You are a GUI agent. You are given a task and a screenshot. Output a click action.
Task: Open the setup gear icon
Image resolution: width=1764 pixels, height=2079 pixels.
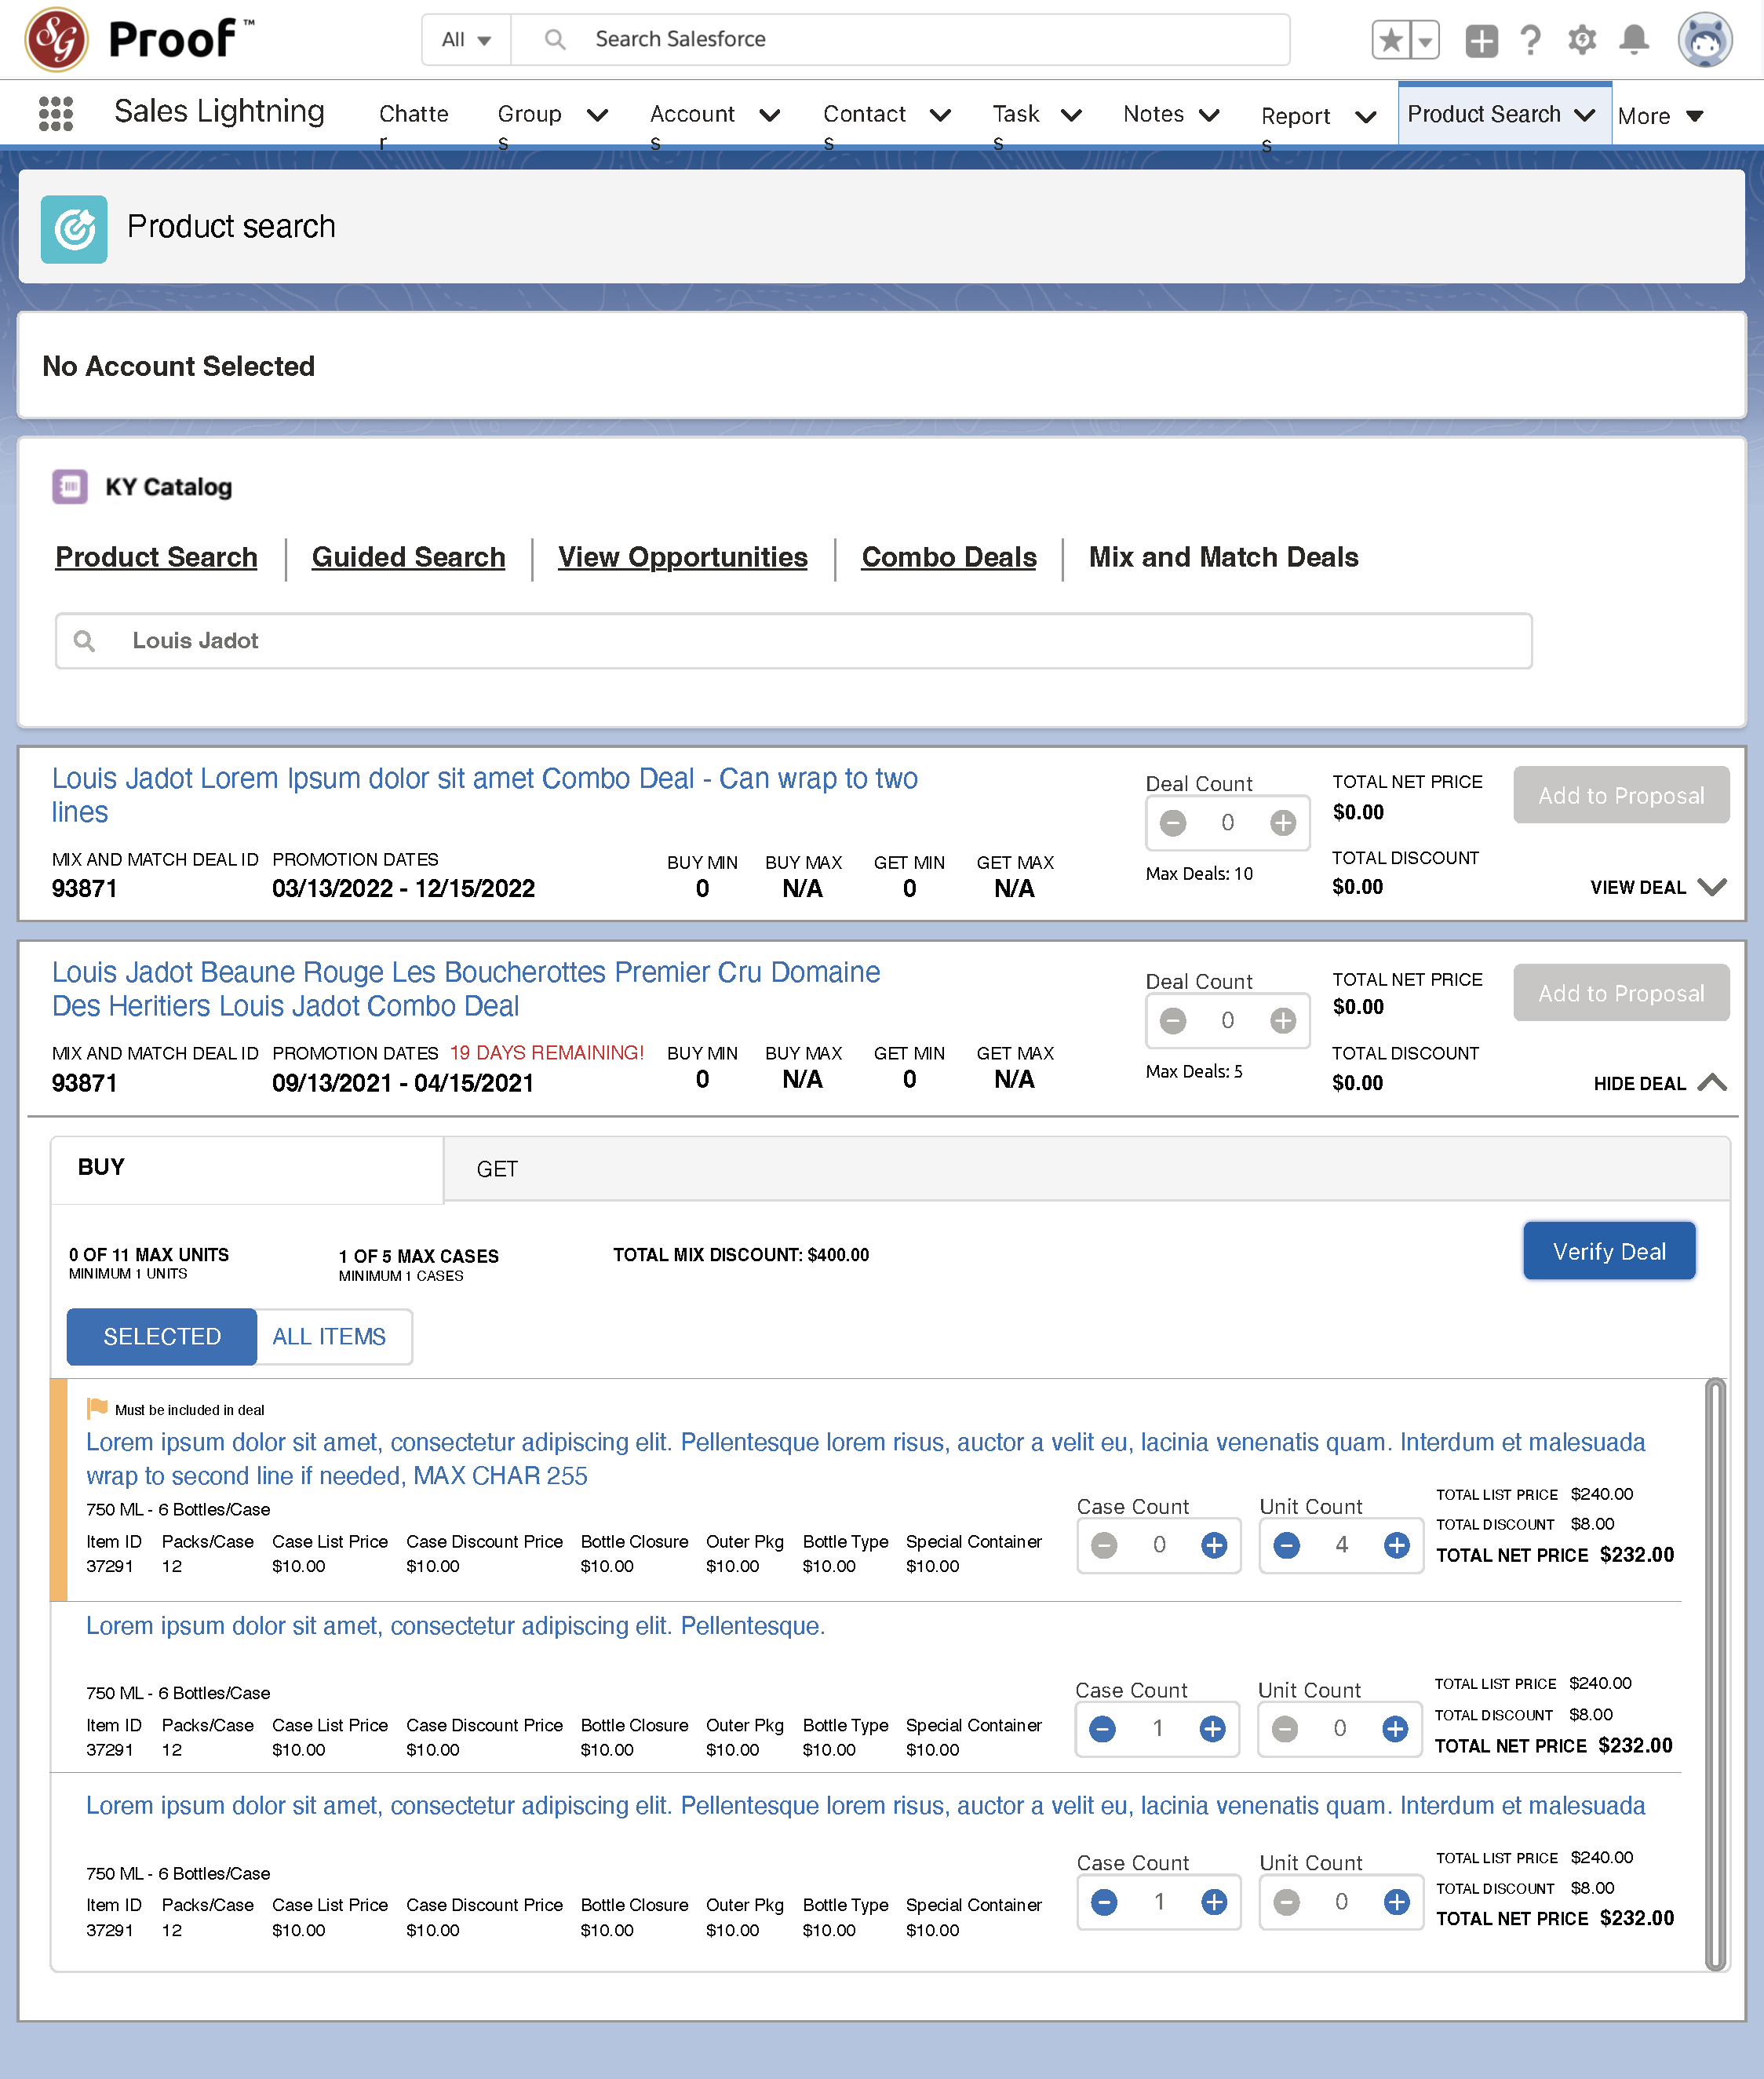click(1581, 40)
